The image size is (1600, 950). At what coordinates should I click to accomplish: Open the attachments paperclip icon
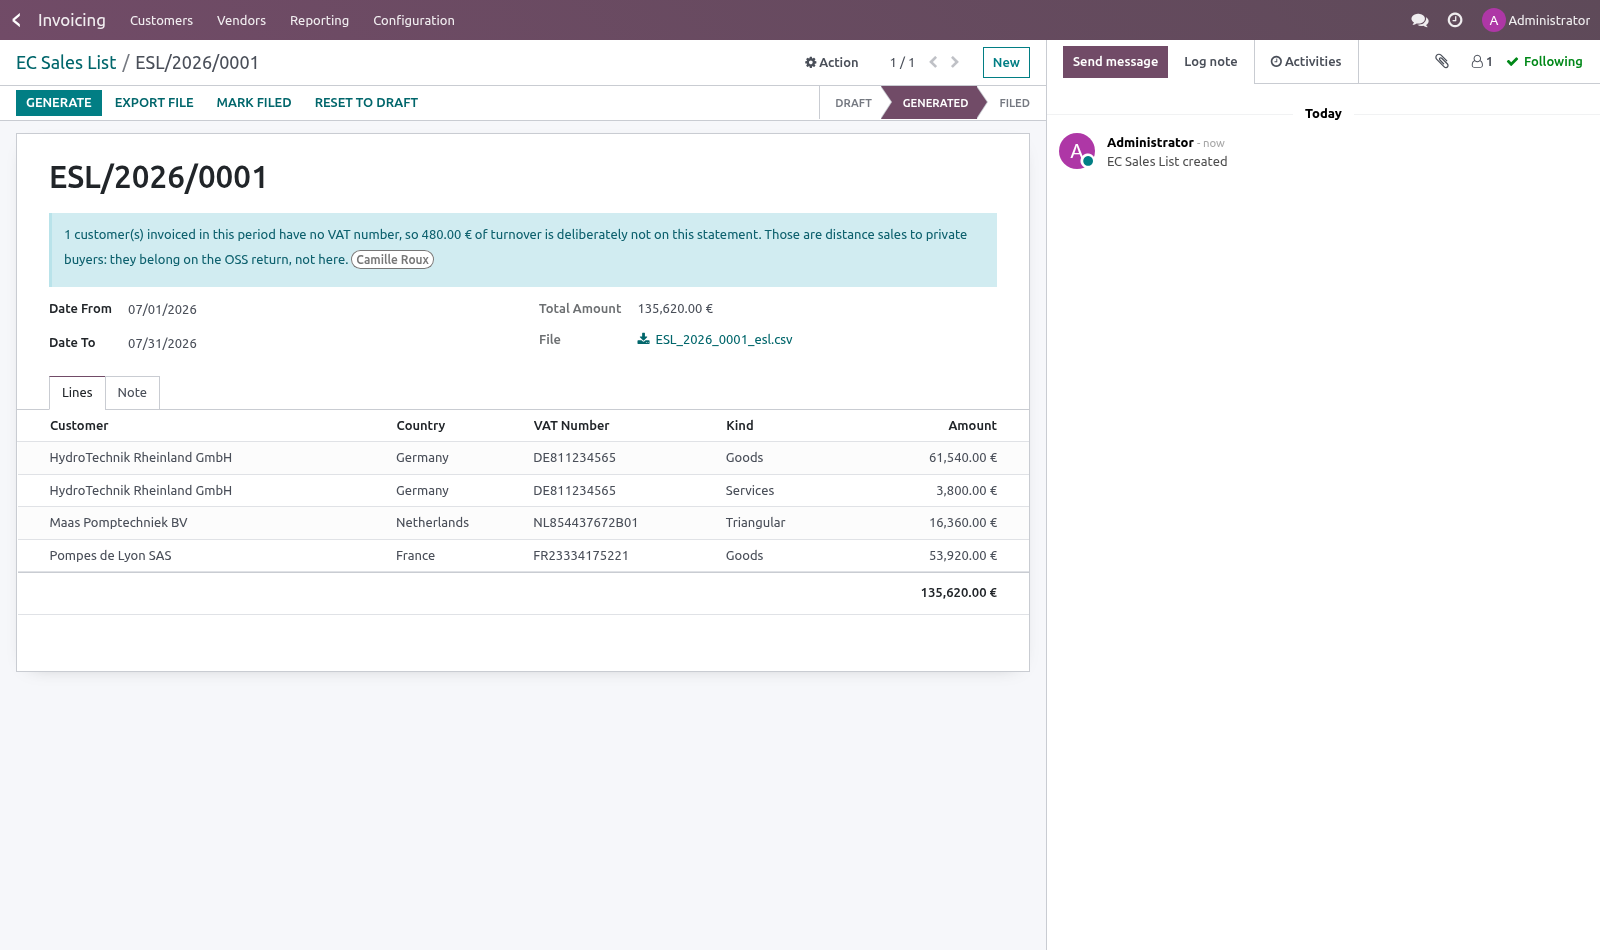pos(1442,61)
